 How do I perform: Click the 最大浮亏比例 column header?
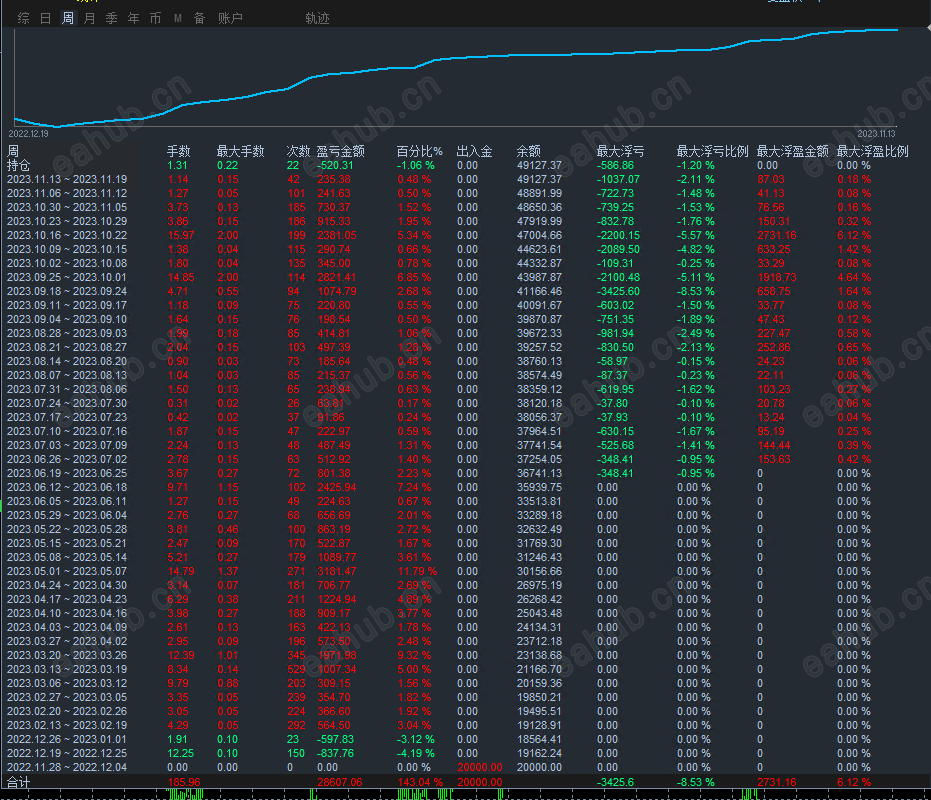tap(712, 151)
